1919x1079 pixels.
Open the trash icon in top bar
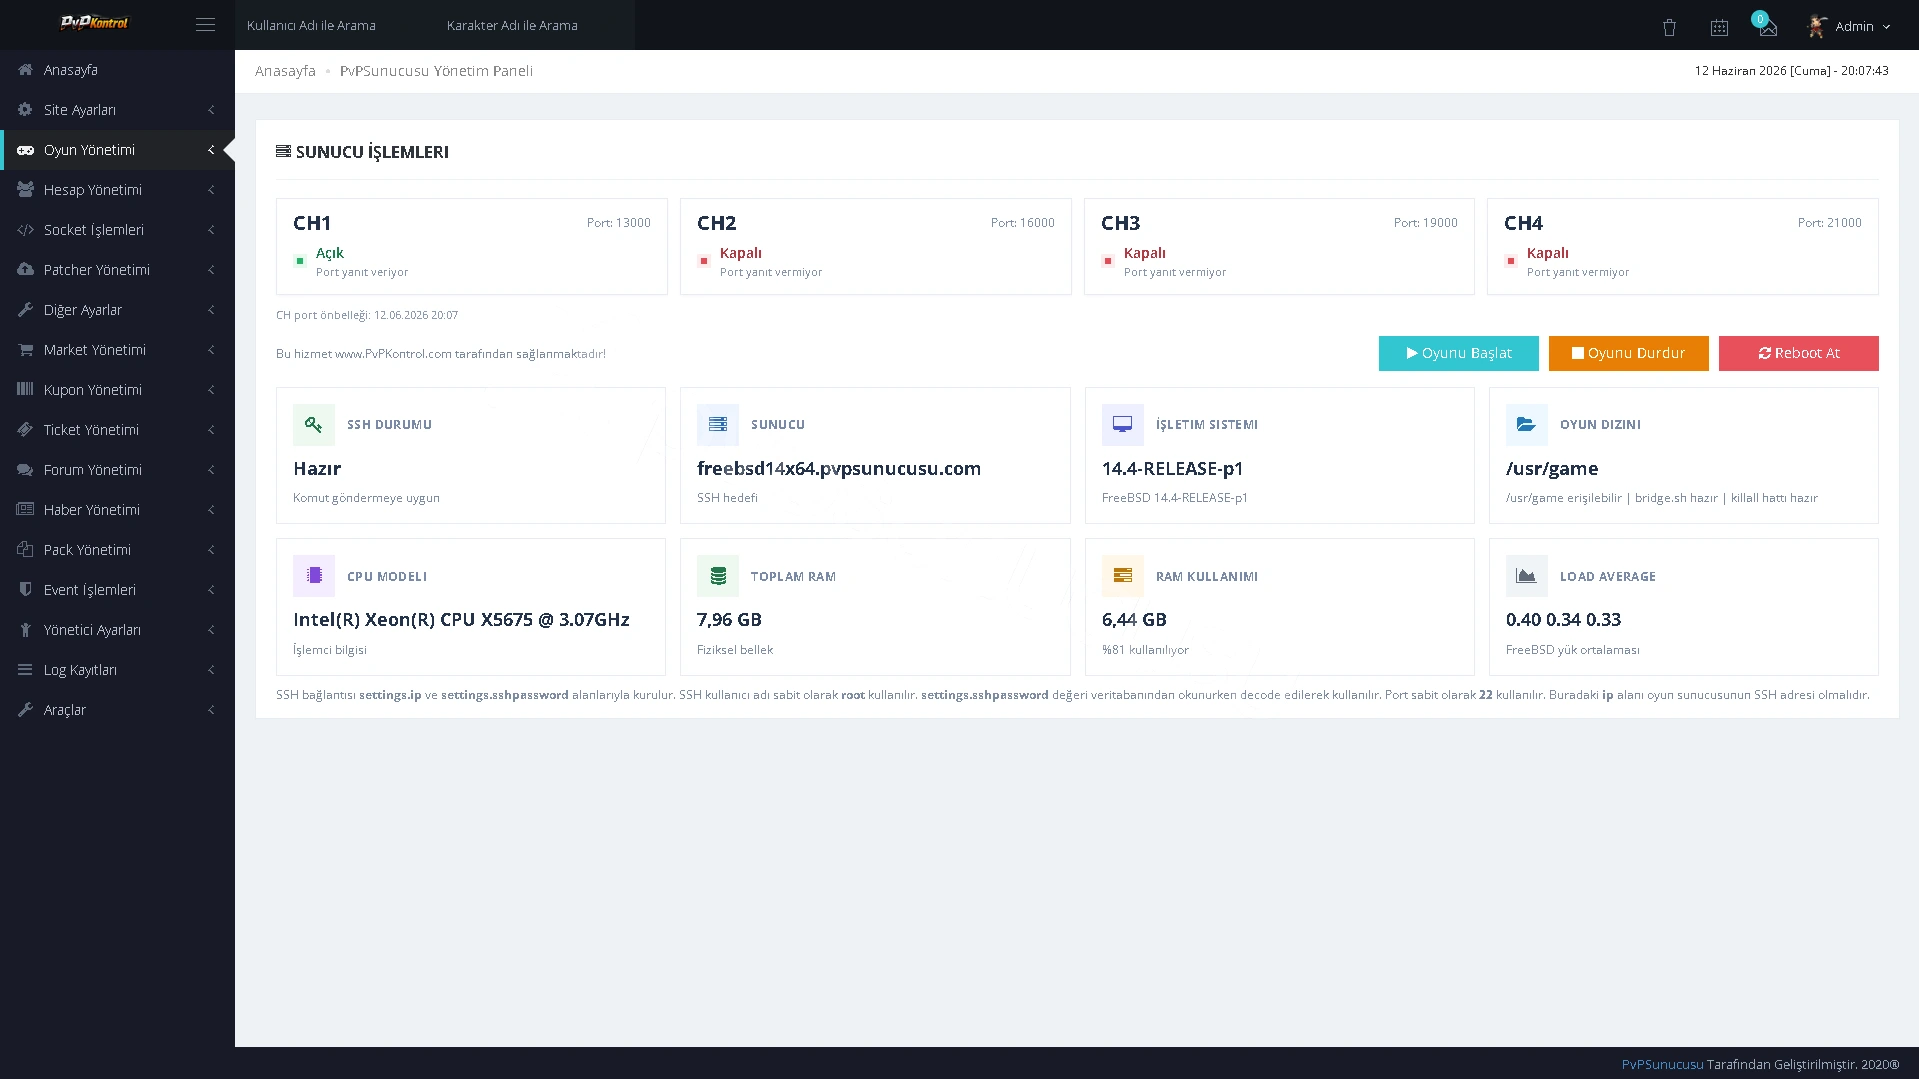pos(1669,27)
